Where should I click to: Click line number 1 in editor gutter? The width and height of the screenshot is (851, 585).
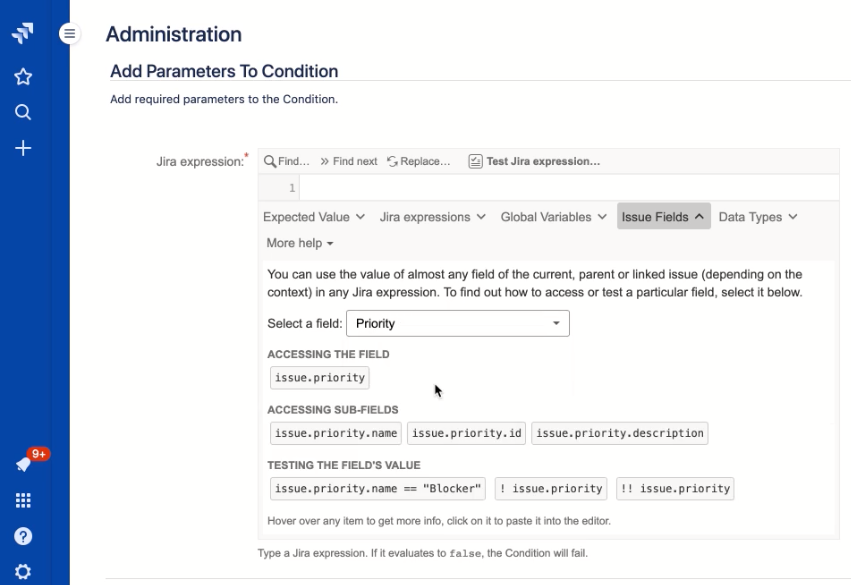pyautogui.click(x=292, y=188)
